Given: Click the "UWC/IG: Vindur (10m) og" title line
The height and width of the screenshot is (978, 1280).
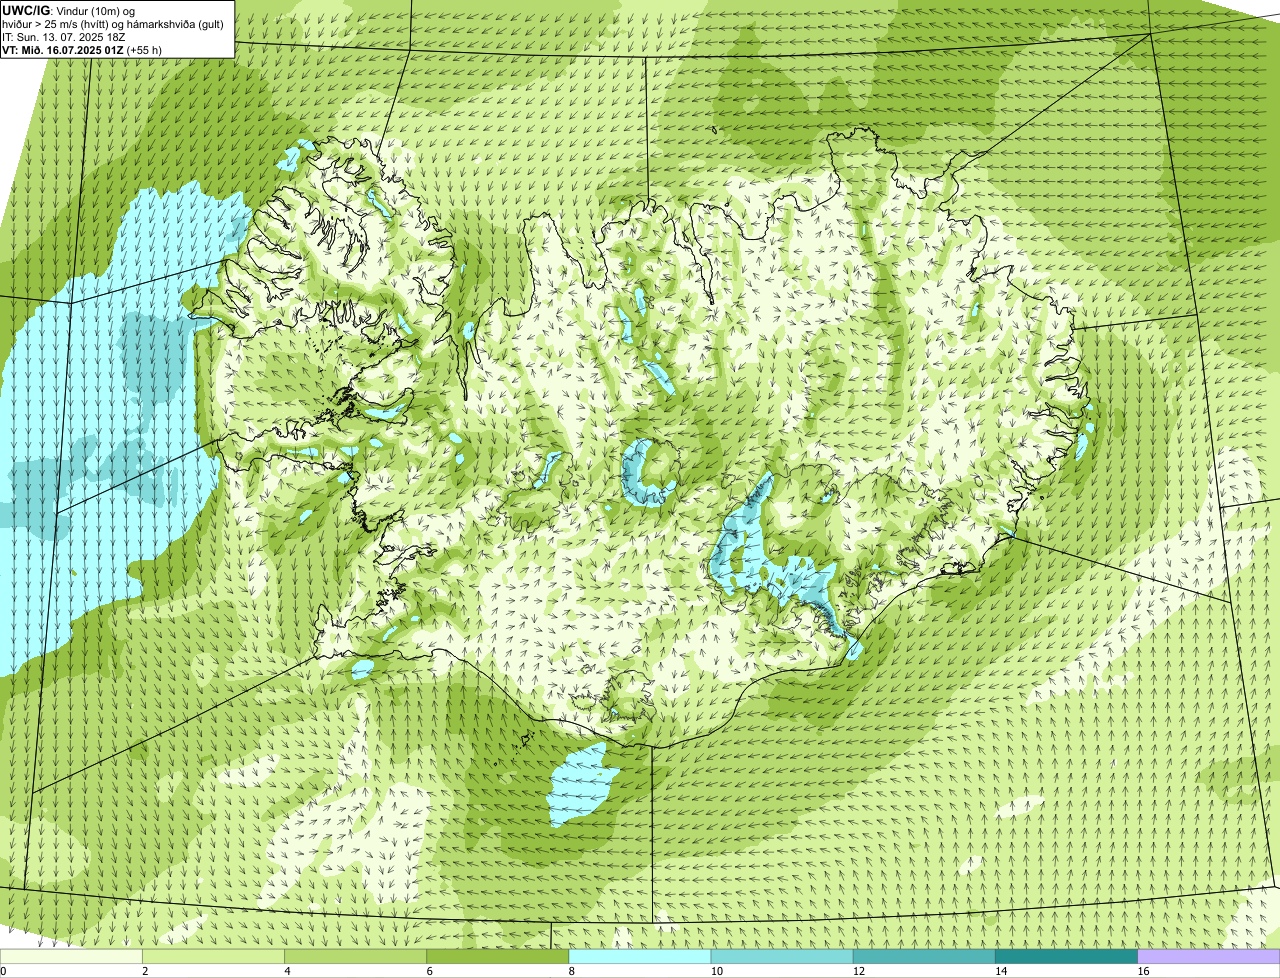Looking at the screenshot, I should click(x=69, y=10).
